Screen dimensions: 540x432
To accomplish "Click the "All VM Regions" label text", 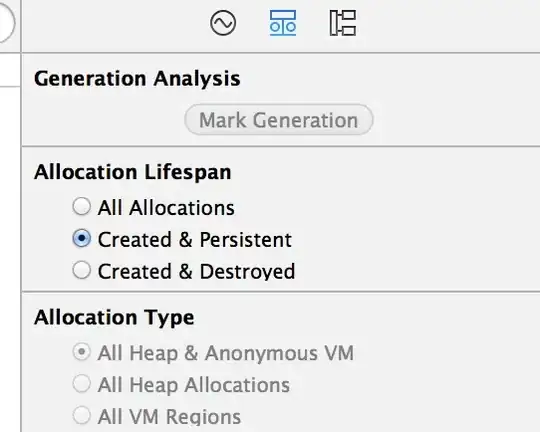I will pos(169,416).
